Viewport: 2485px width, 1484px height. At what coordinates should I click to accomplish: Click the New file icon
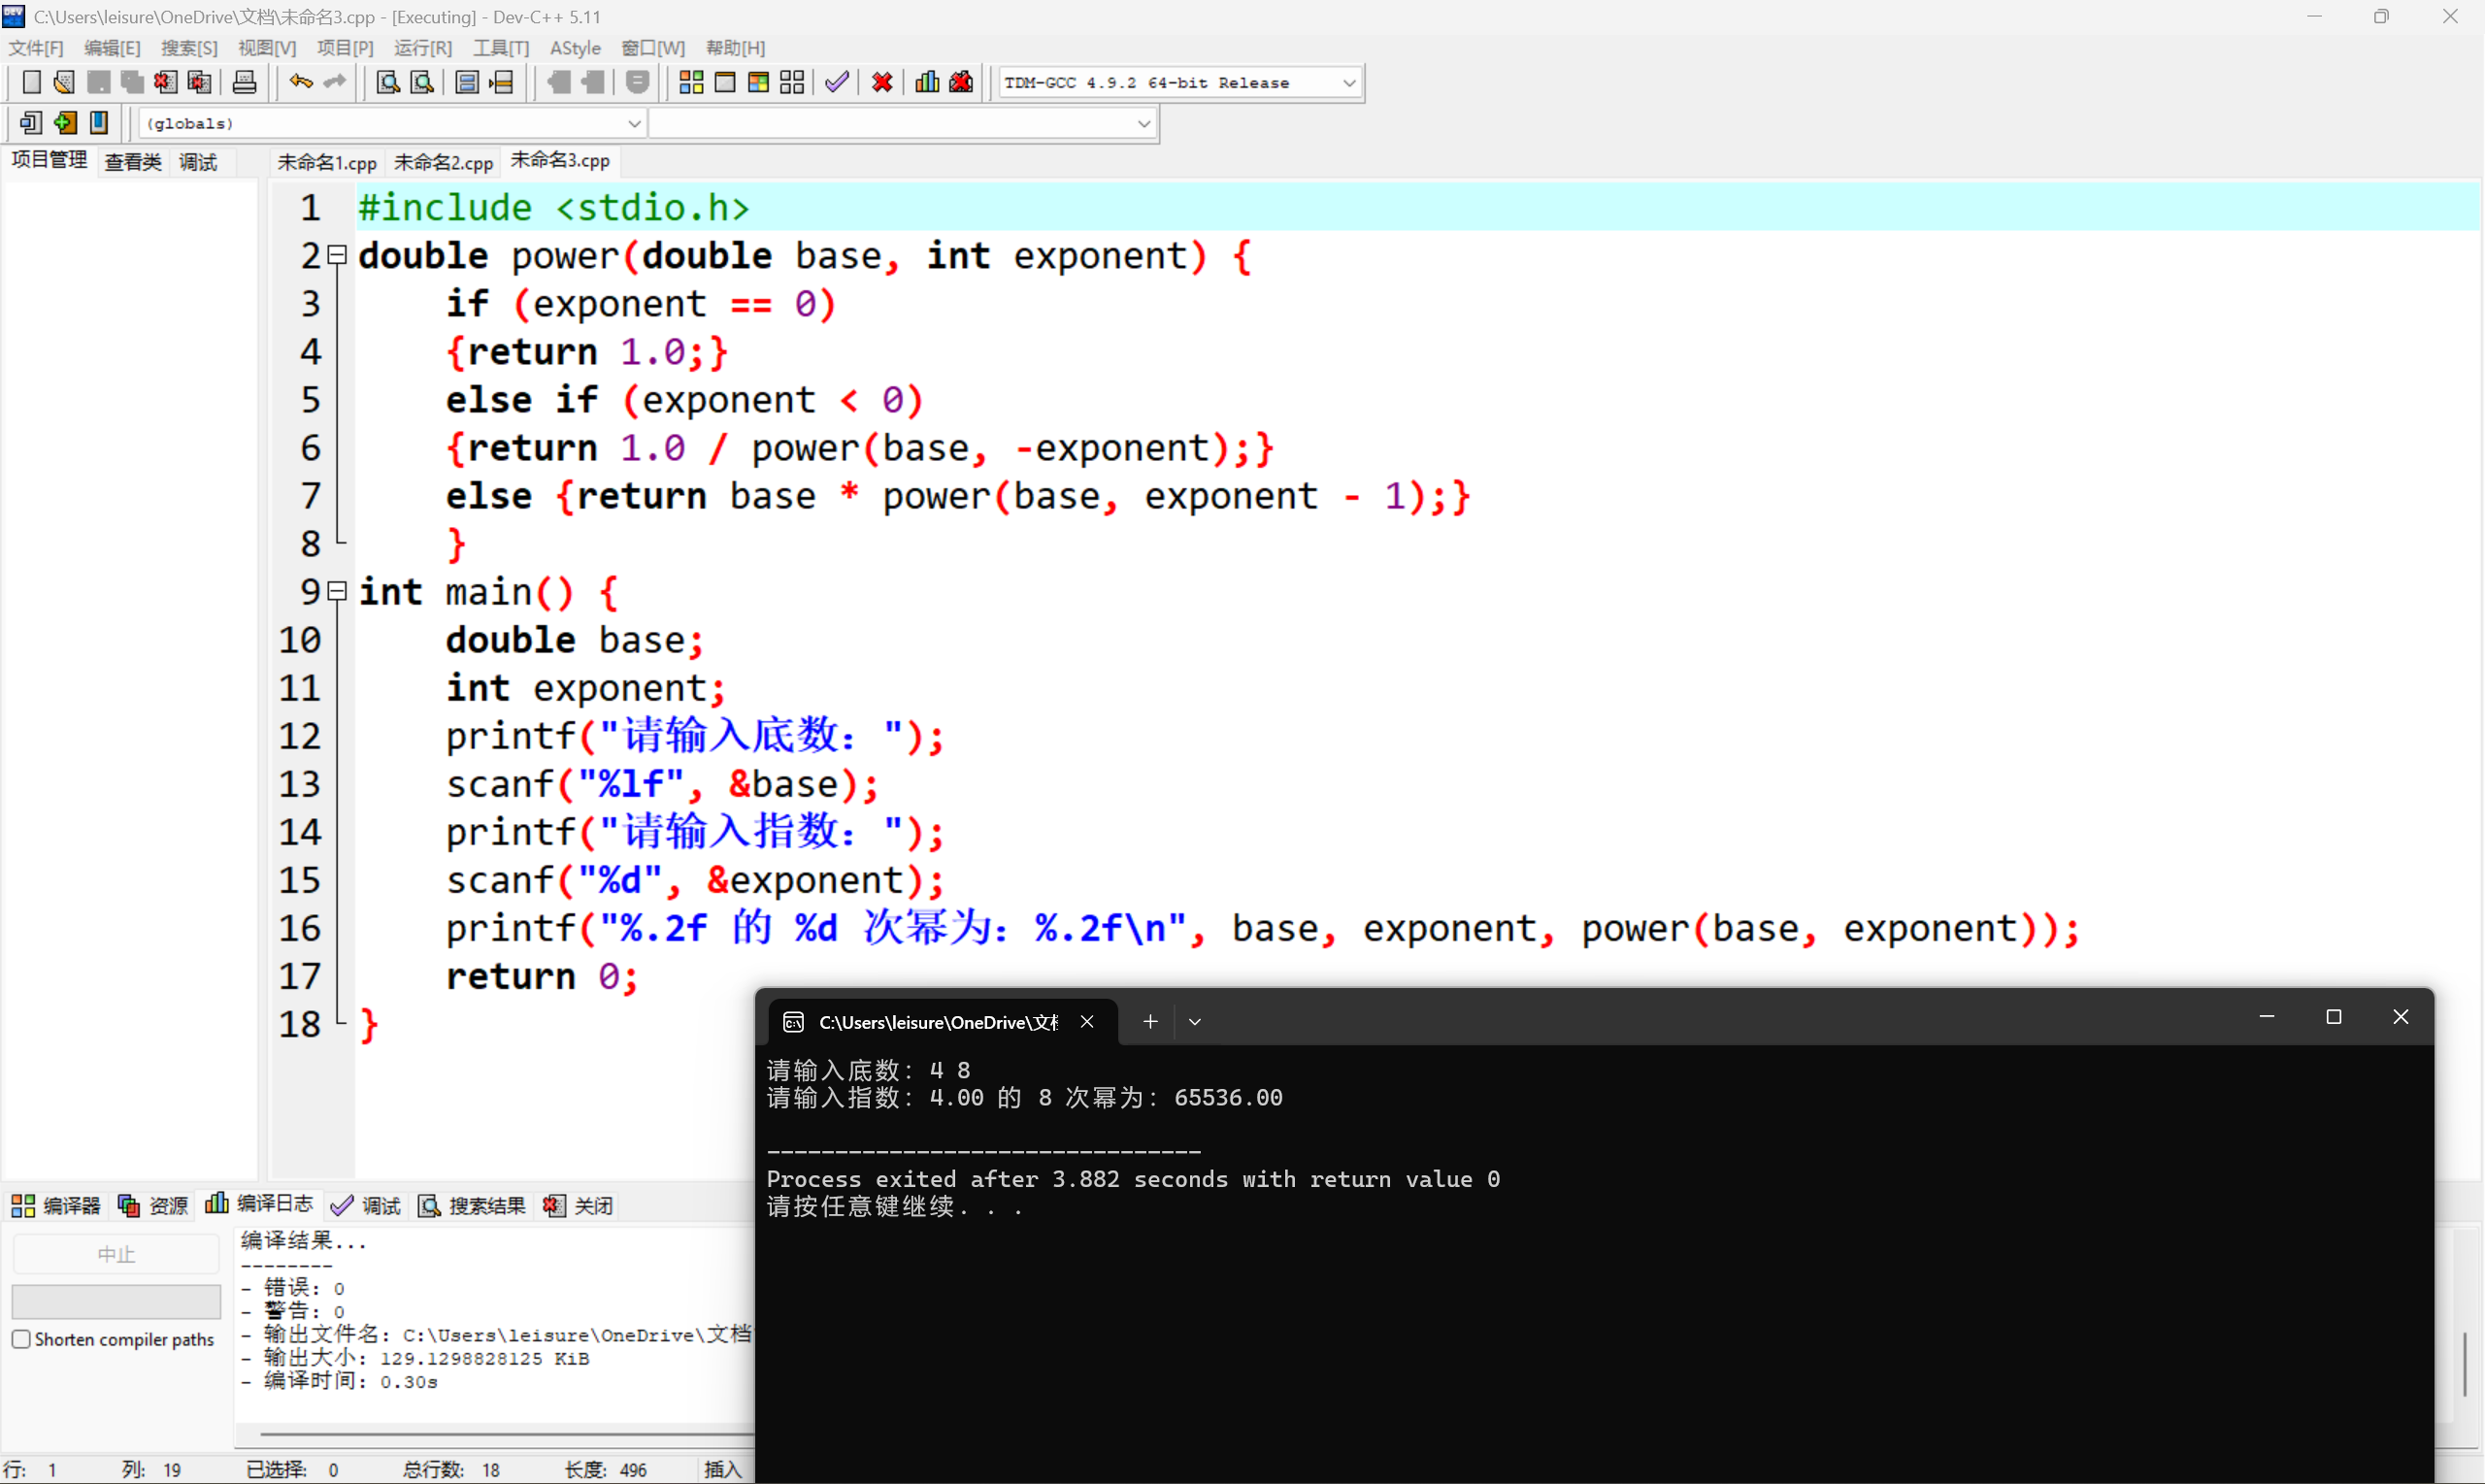point(31,82)
